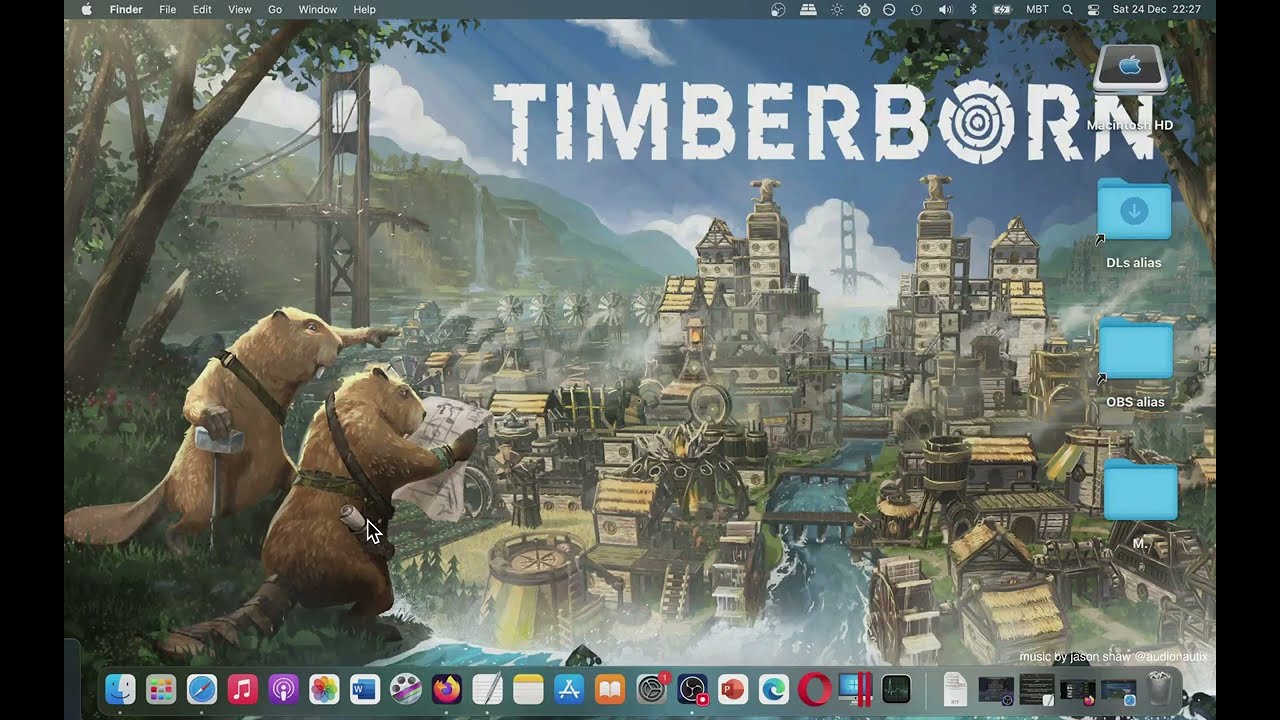
Task: Click the brightness sun menu bar icon
Action: 836,9
